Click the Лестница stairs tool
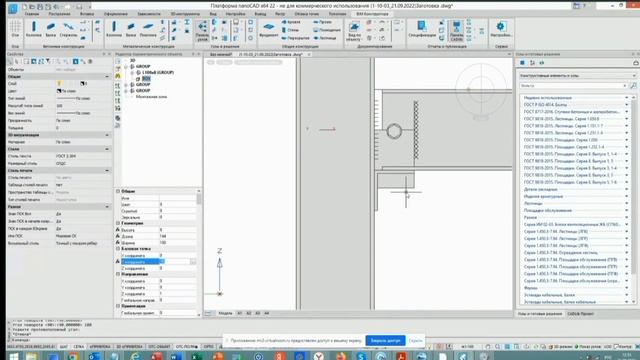Viewport: 640px width, 360px height. [325, 38]
